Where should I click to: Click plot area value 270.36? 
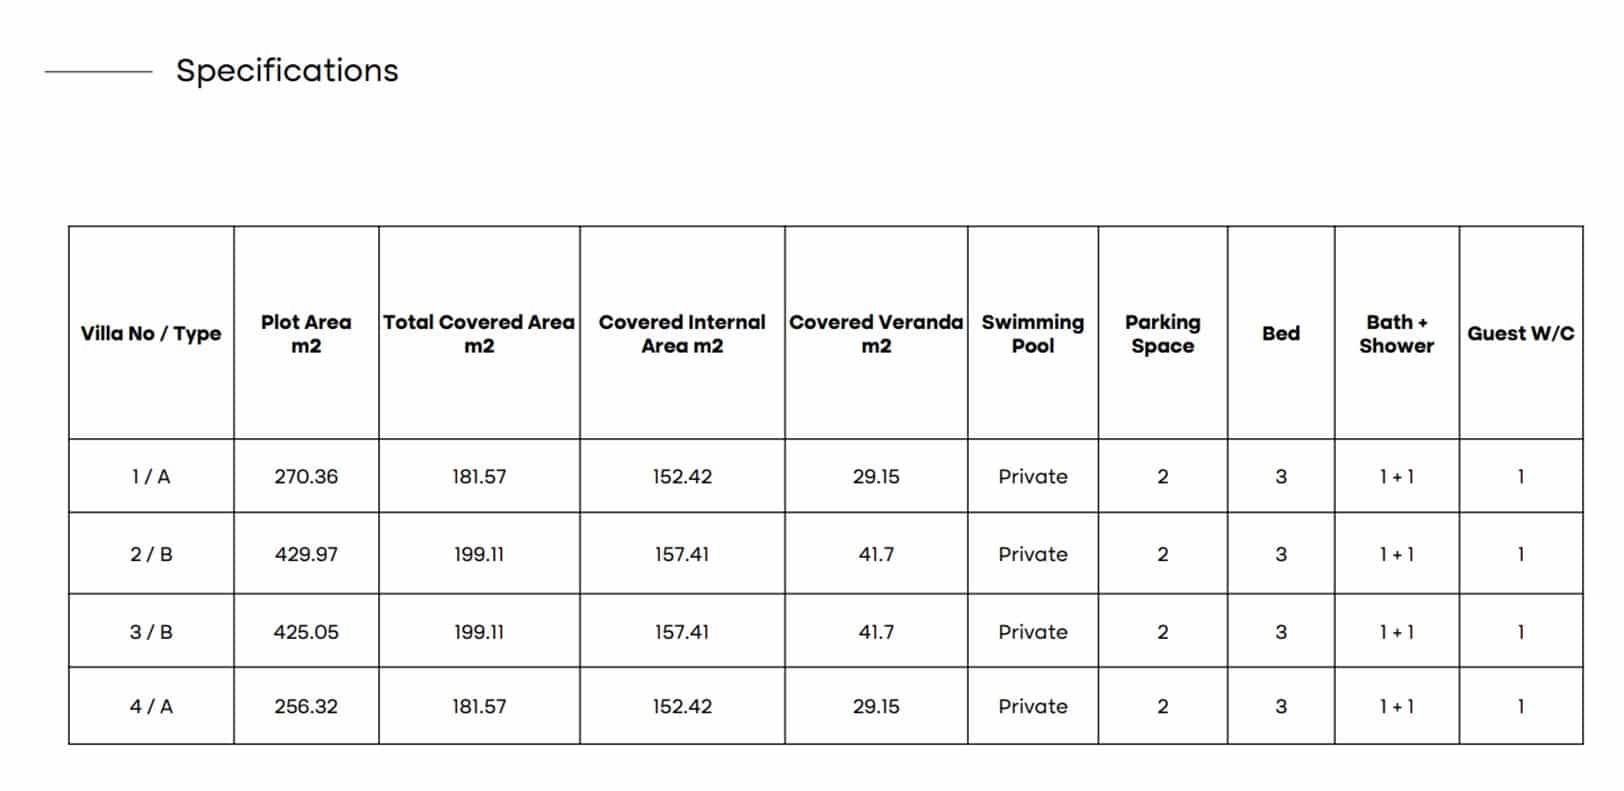click(306, 477)
